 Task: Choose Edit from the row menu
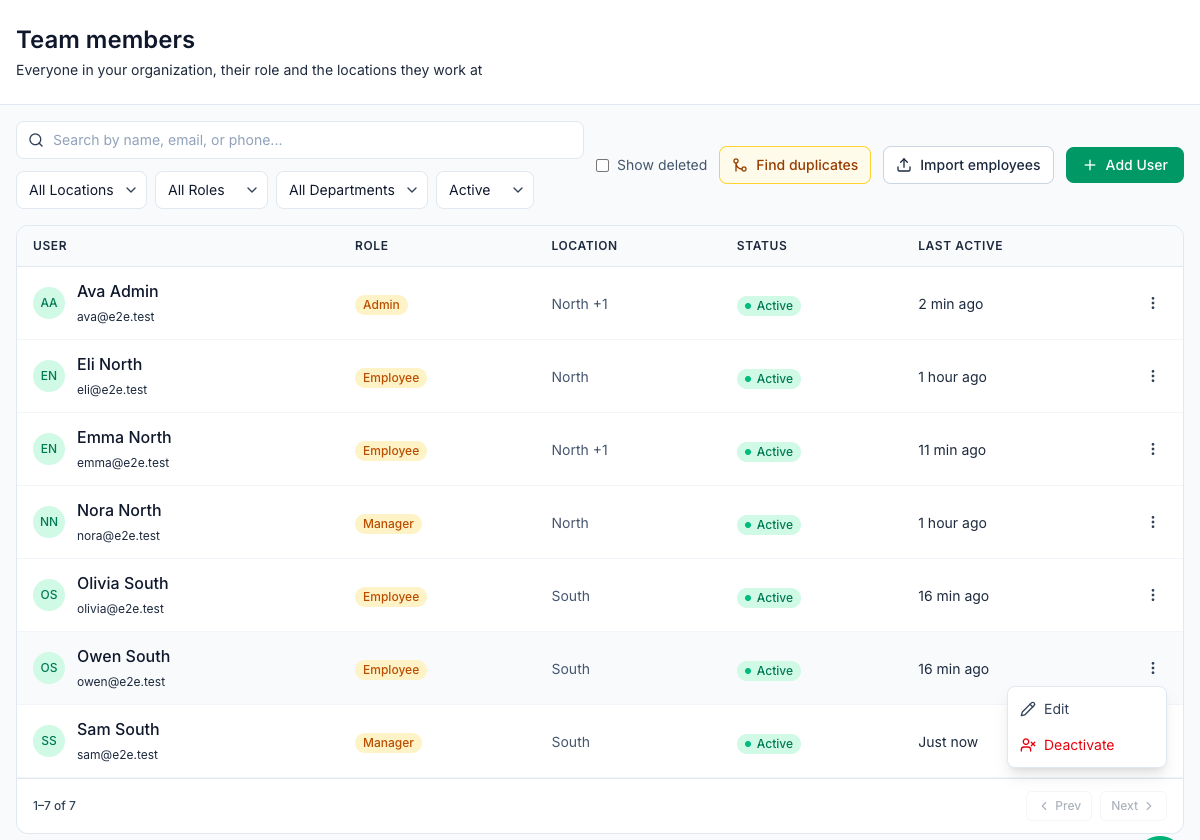click(1087, 709)
